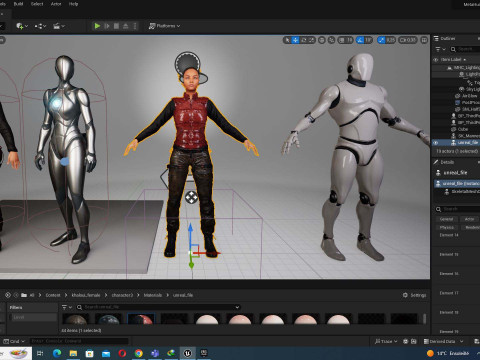The image size is (480, 360).
Task: Start Play in Editor with green play button
Action: tap(97, 26)
